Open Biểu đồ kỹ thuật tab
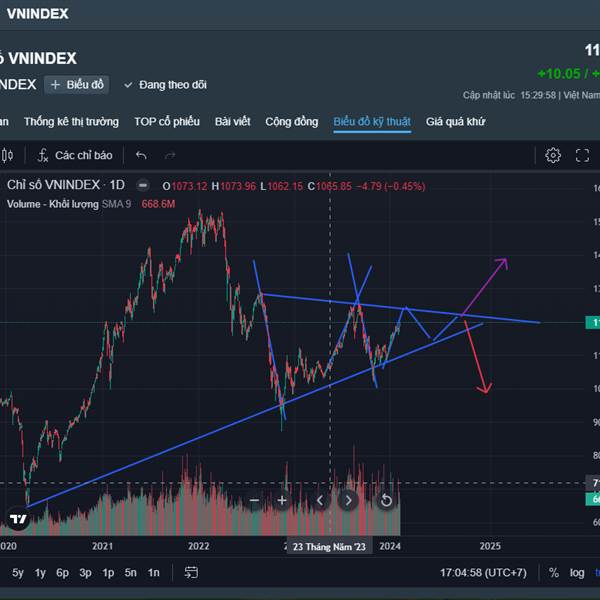The height and width of the screenshot is (600, 600). point(372,122)
